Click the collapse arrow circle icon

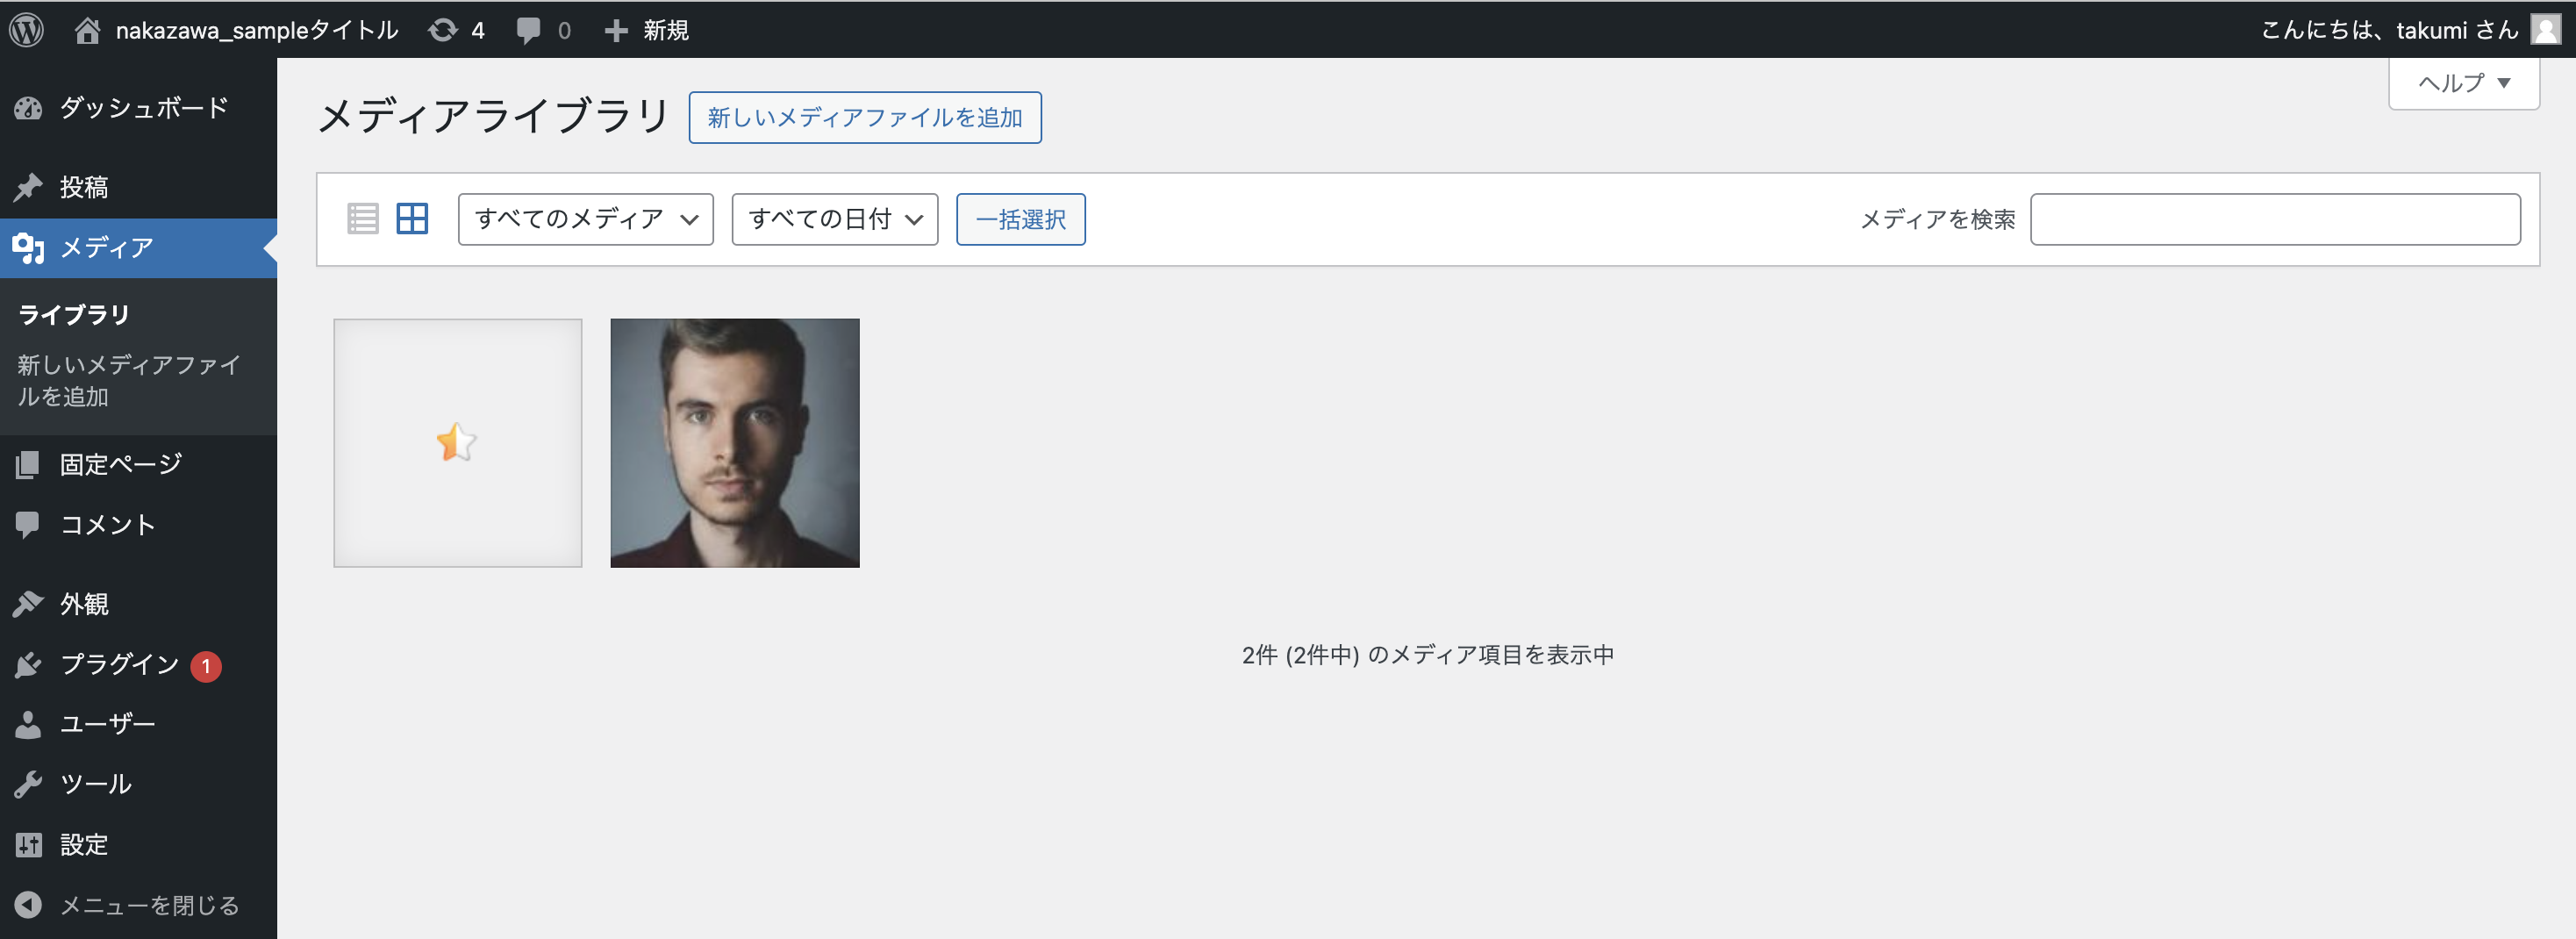pos(28,905)
